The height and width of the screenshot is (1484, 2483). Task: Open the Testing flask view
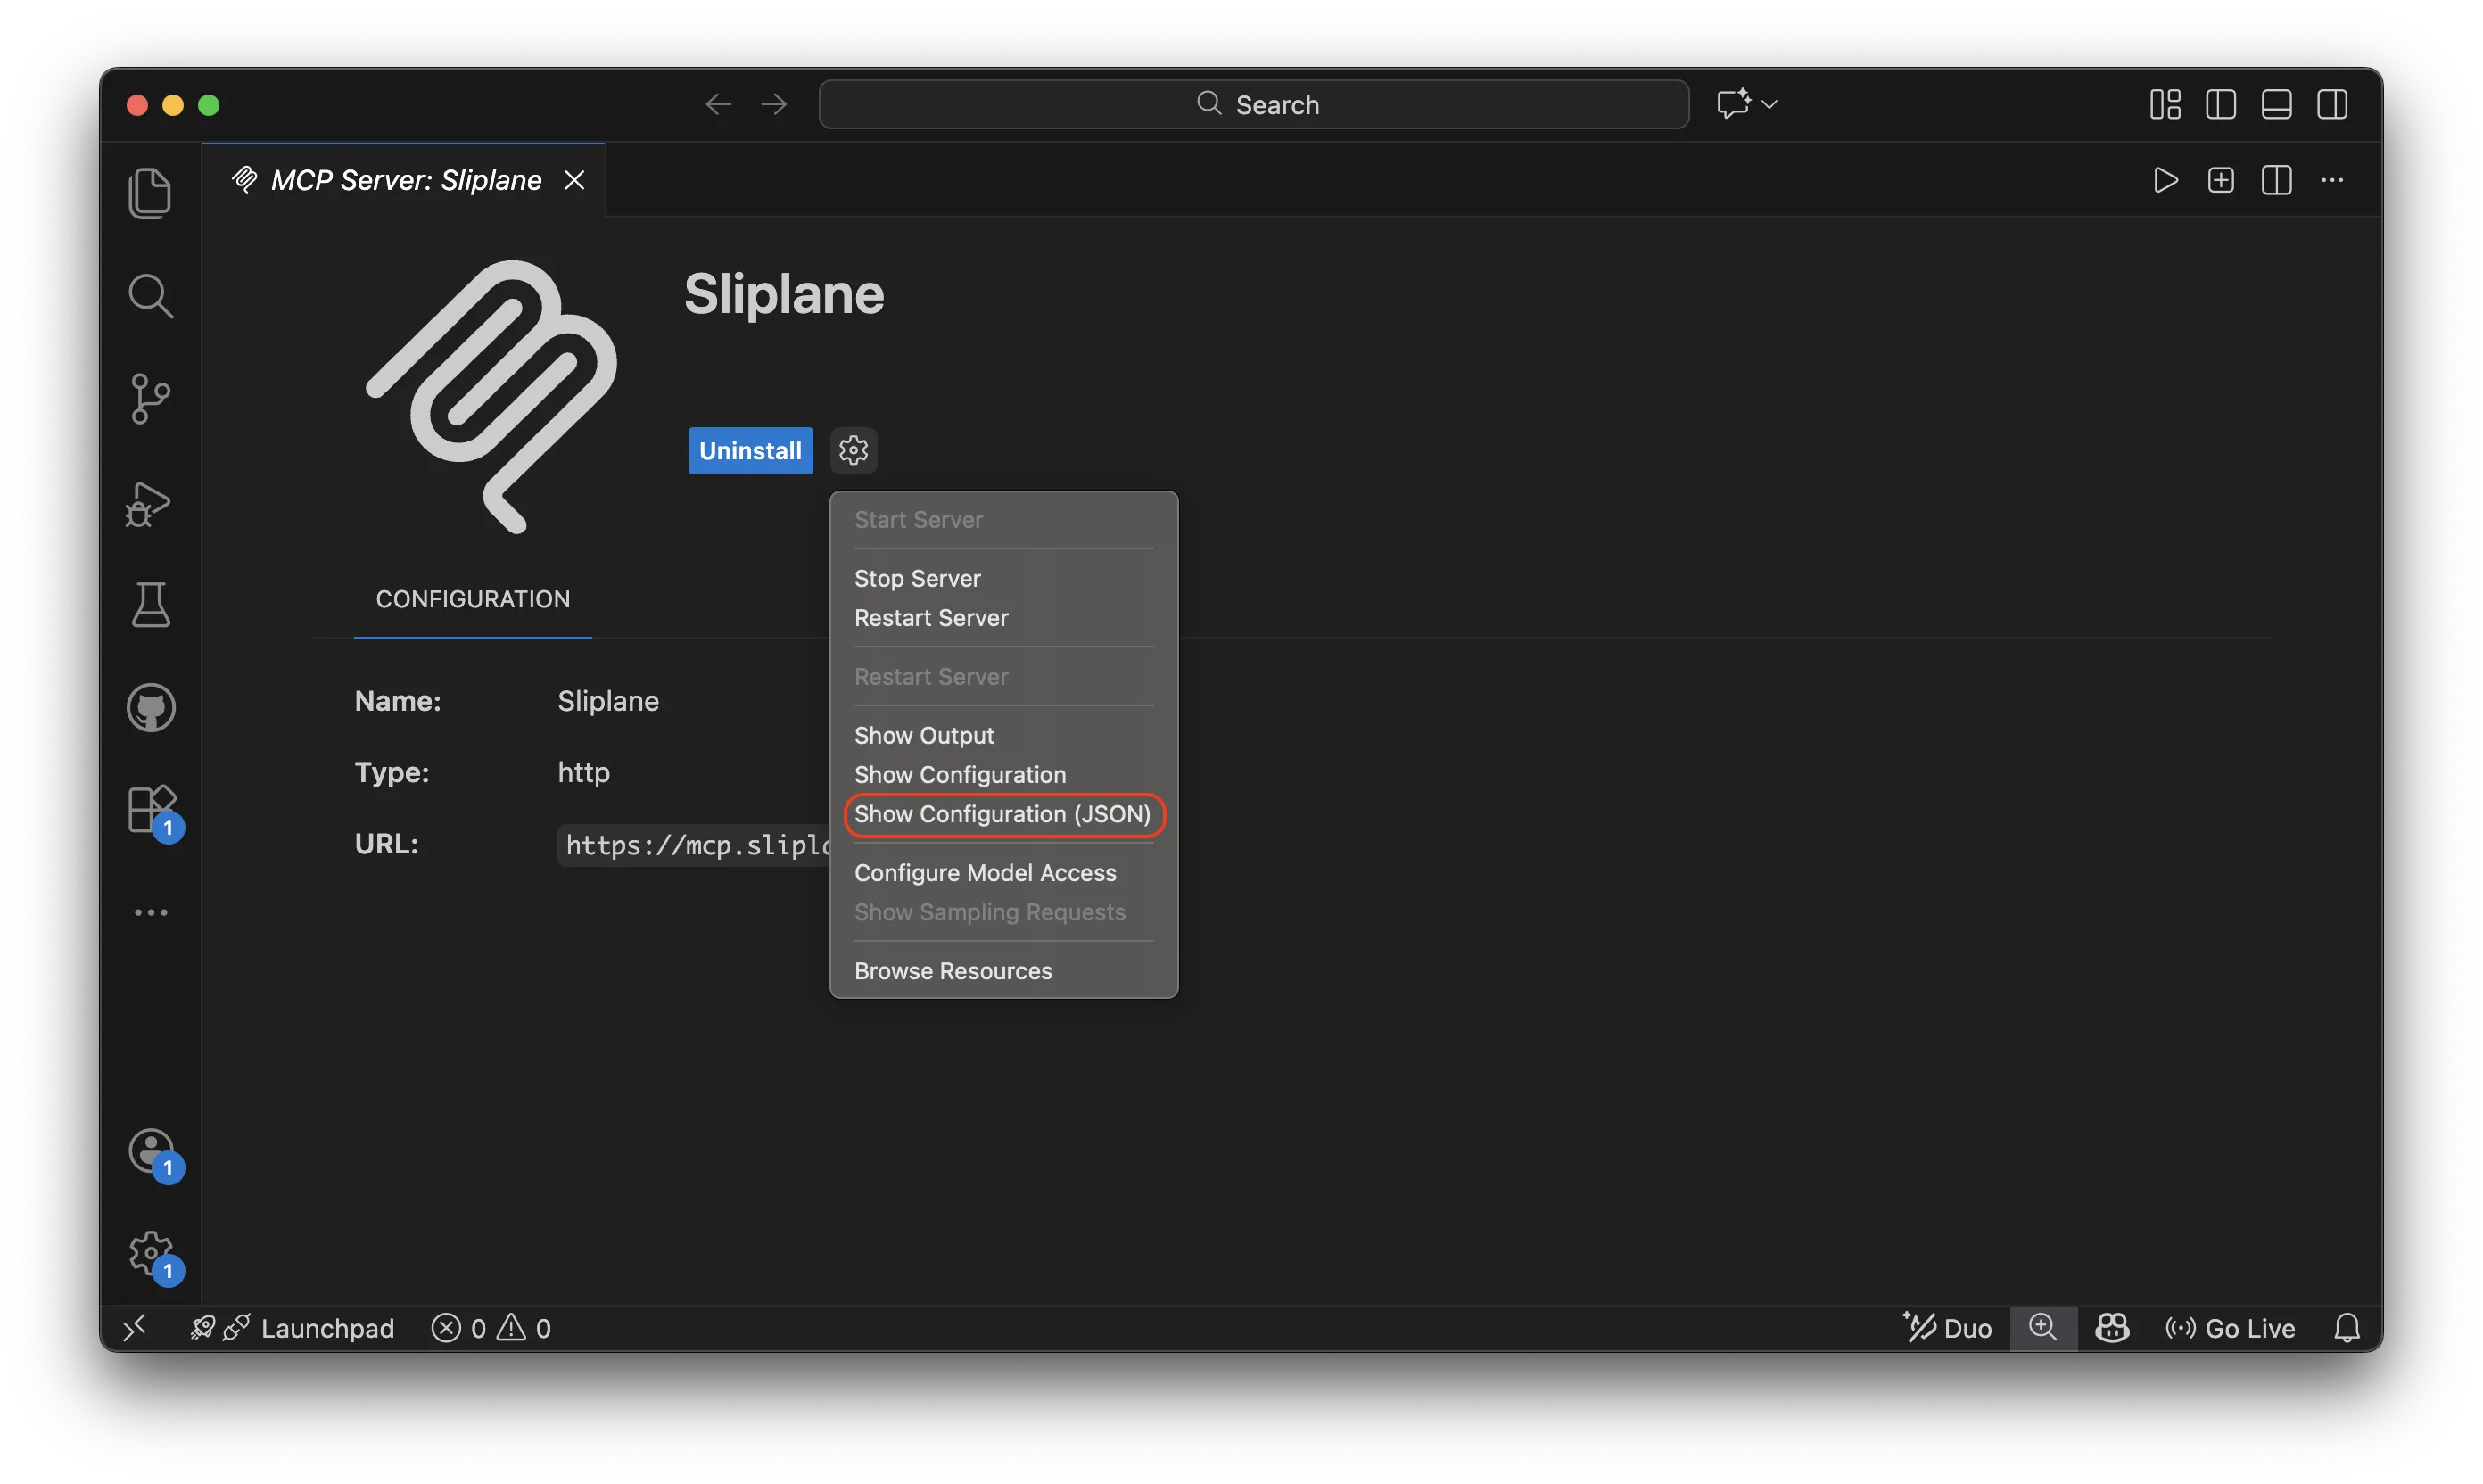(150, 605)
